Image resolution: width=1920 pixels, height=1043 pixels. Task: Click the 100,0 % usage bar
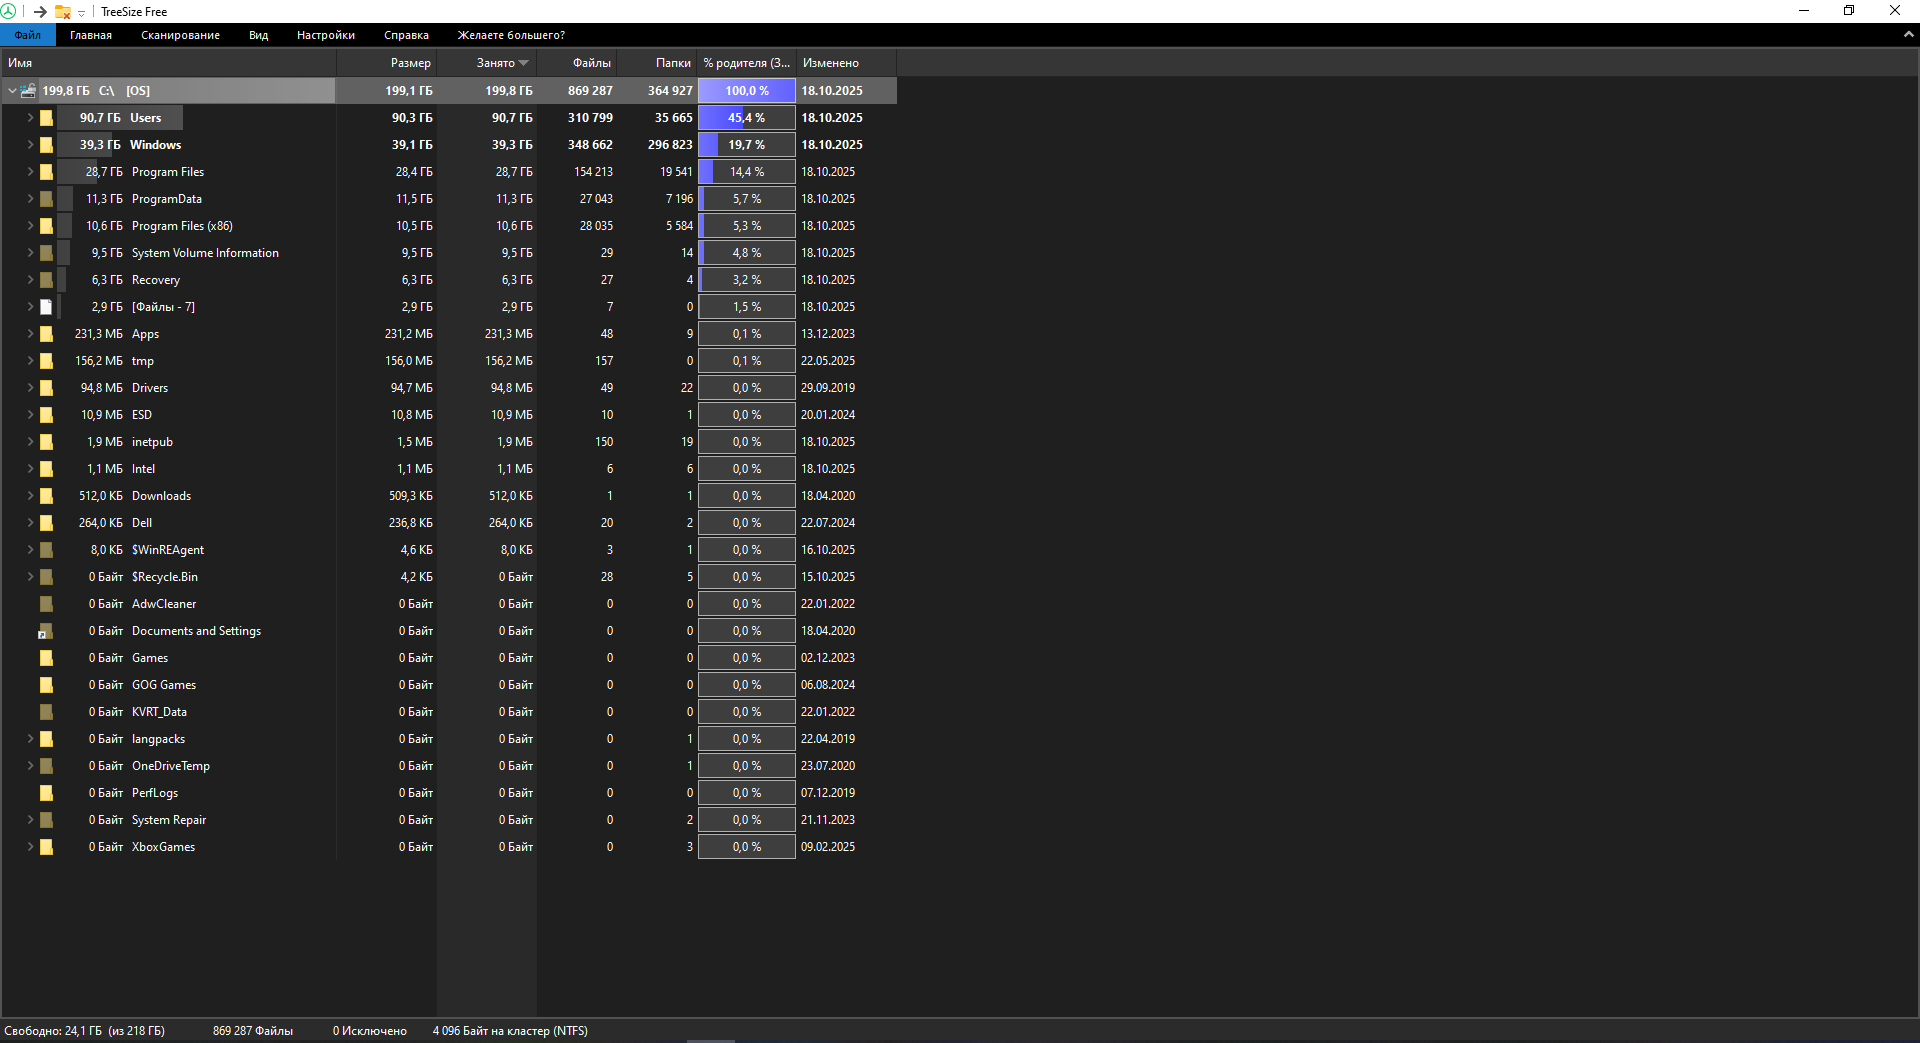tap(747, 91)
